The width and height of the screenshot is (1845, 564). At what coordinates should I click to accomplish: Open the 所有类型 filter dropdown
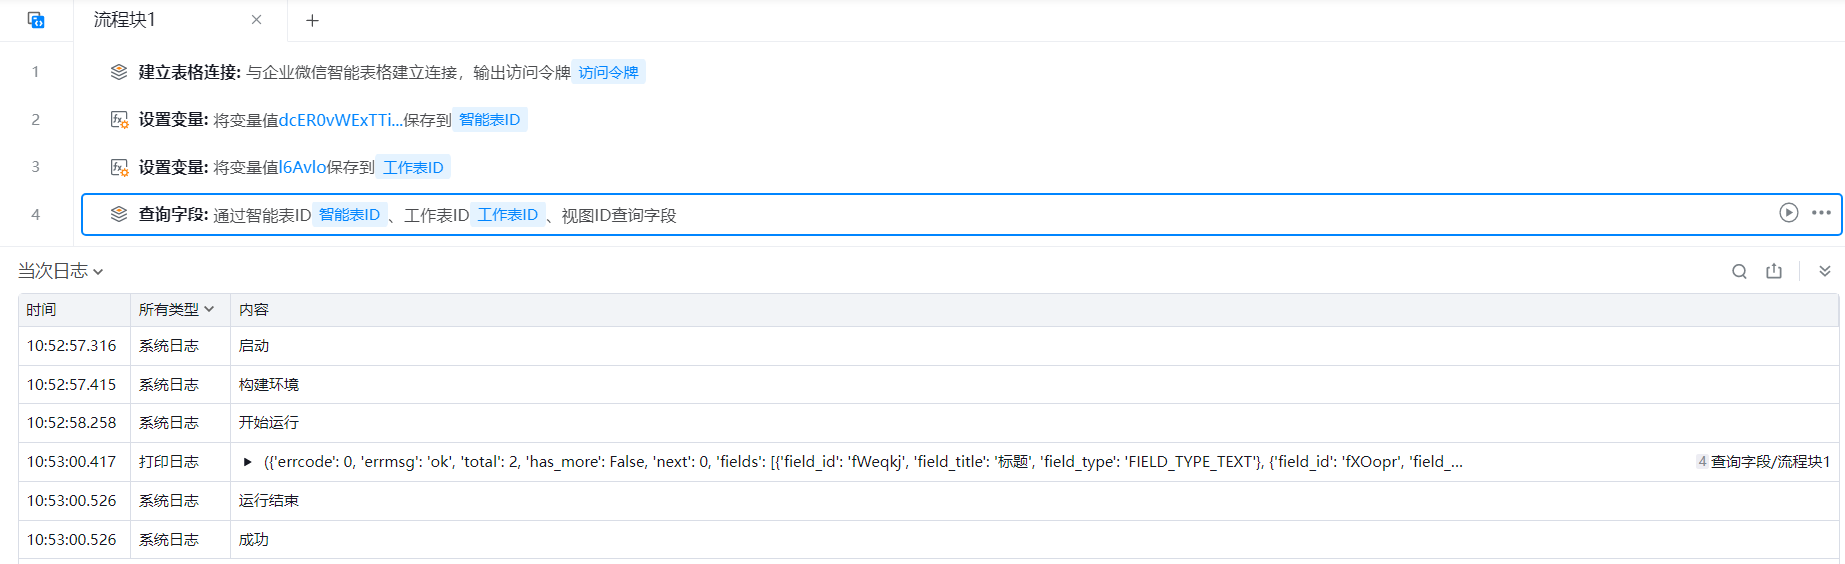pos(176,310)
